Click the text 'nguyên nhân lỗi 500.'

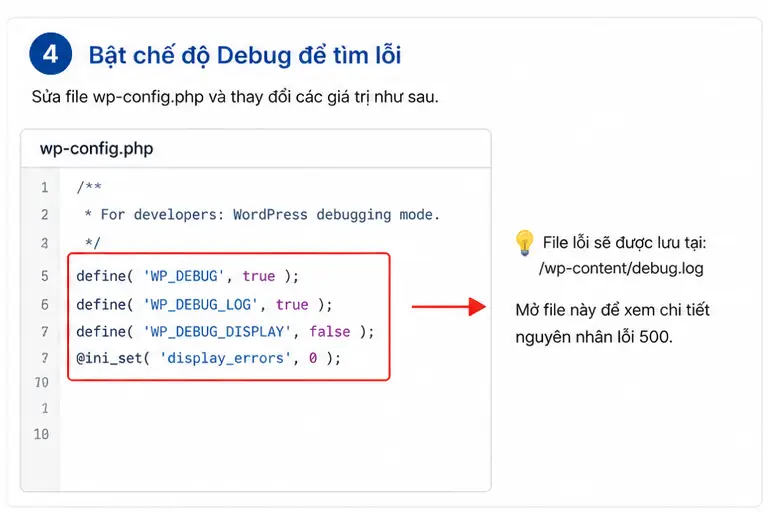click(594, 337)
